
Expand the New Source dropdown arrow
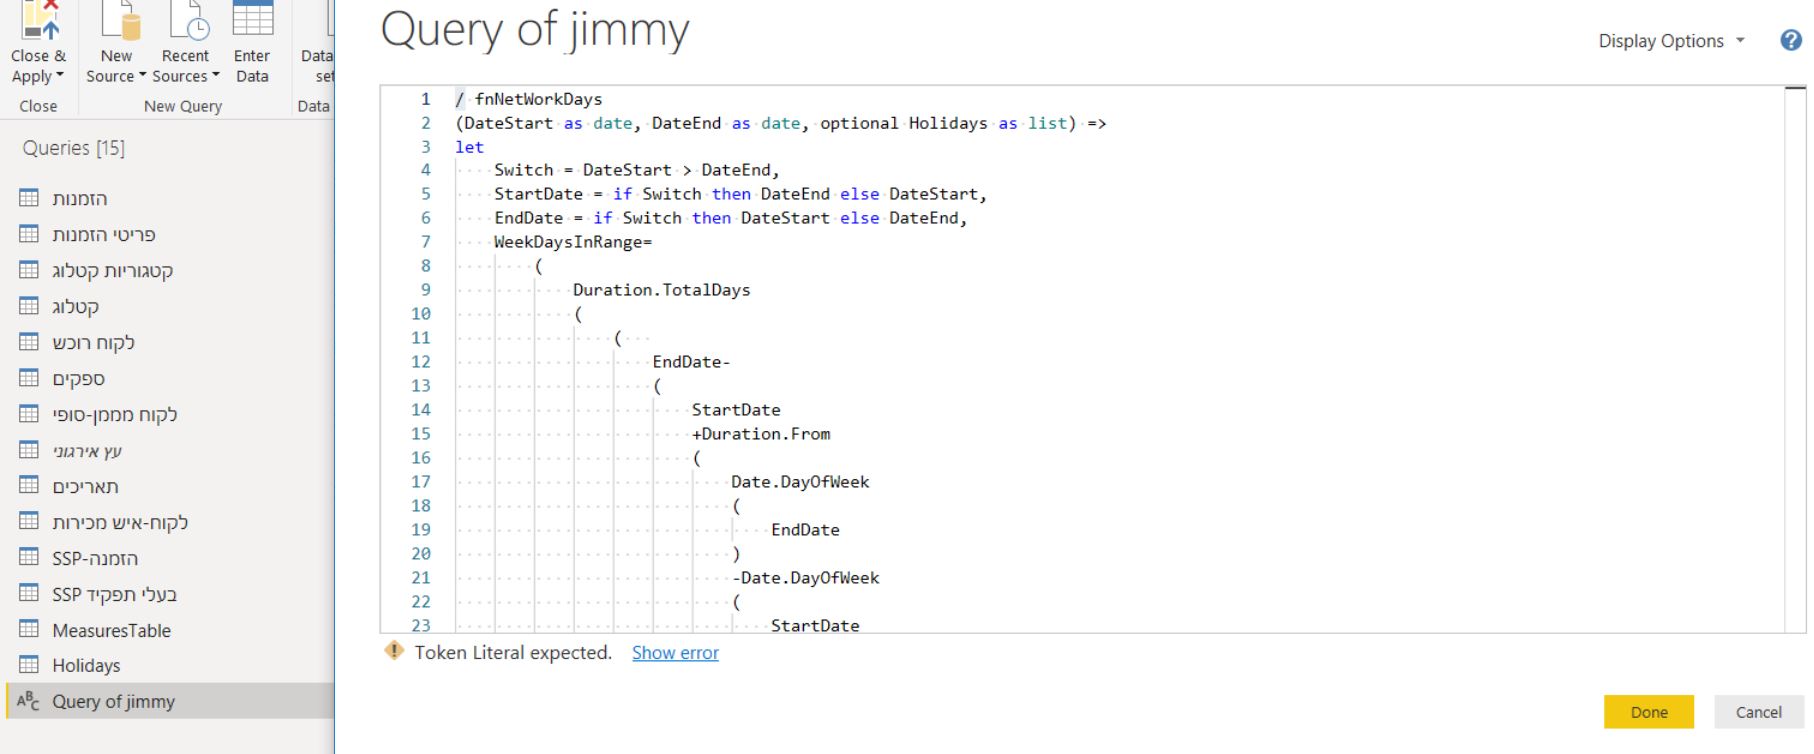point(142,76)
